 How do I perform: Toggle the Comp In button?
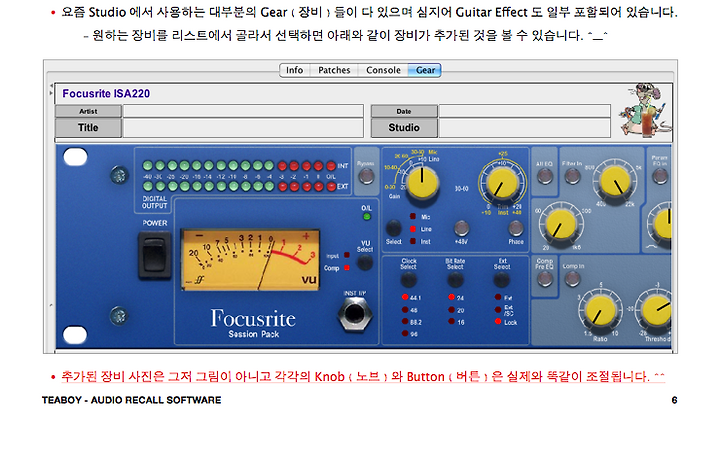(572, 278)
